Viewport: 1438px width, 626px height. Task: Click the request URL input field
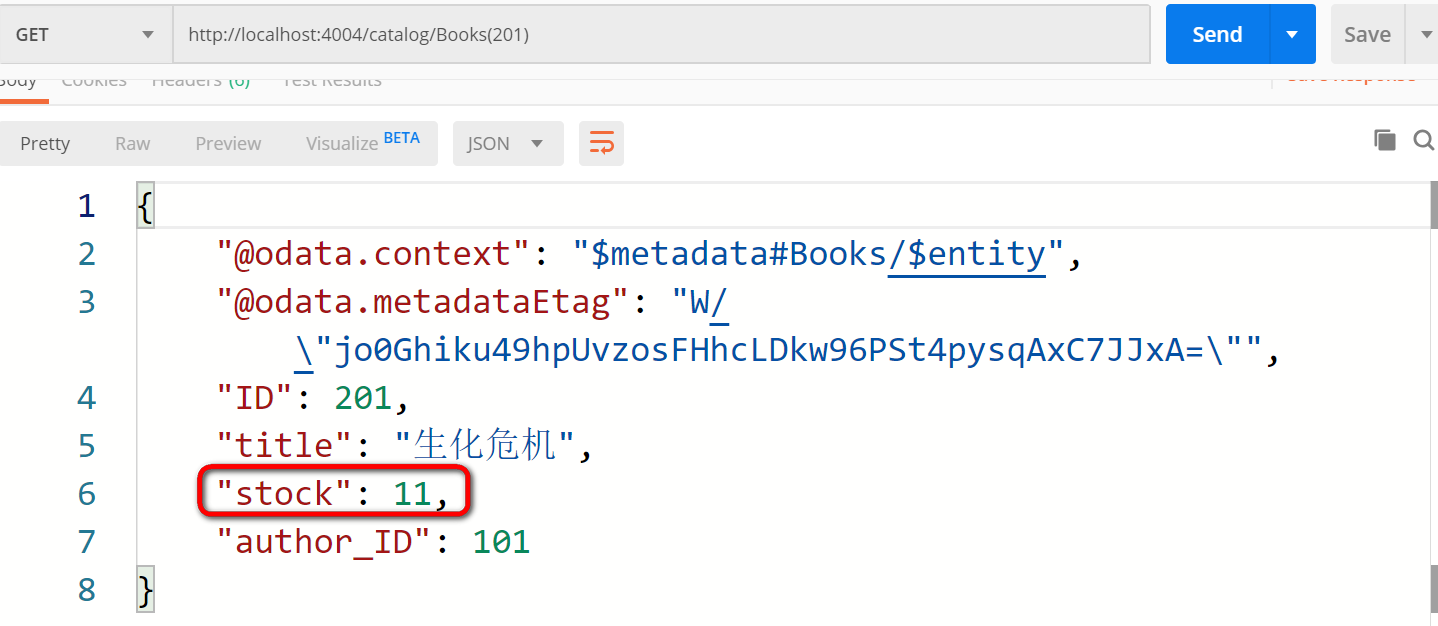[x=661, y=34]
